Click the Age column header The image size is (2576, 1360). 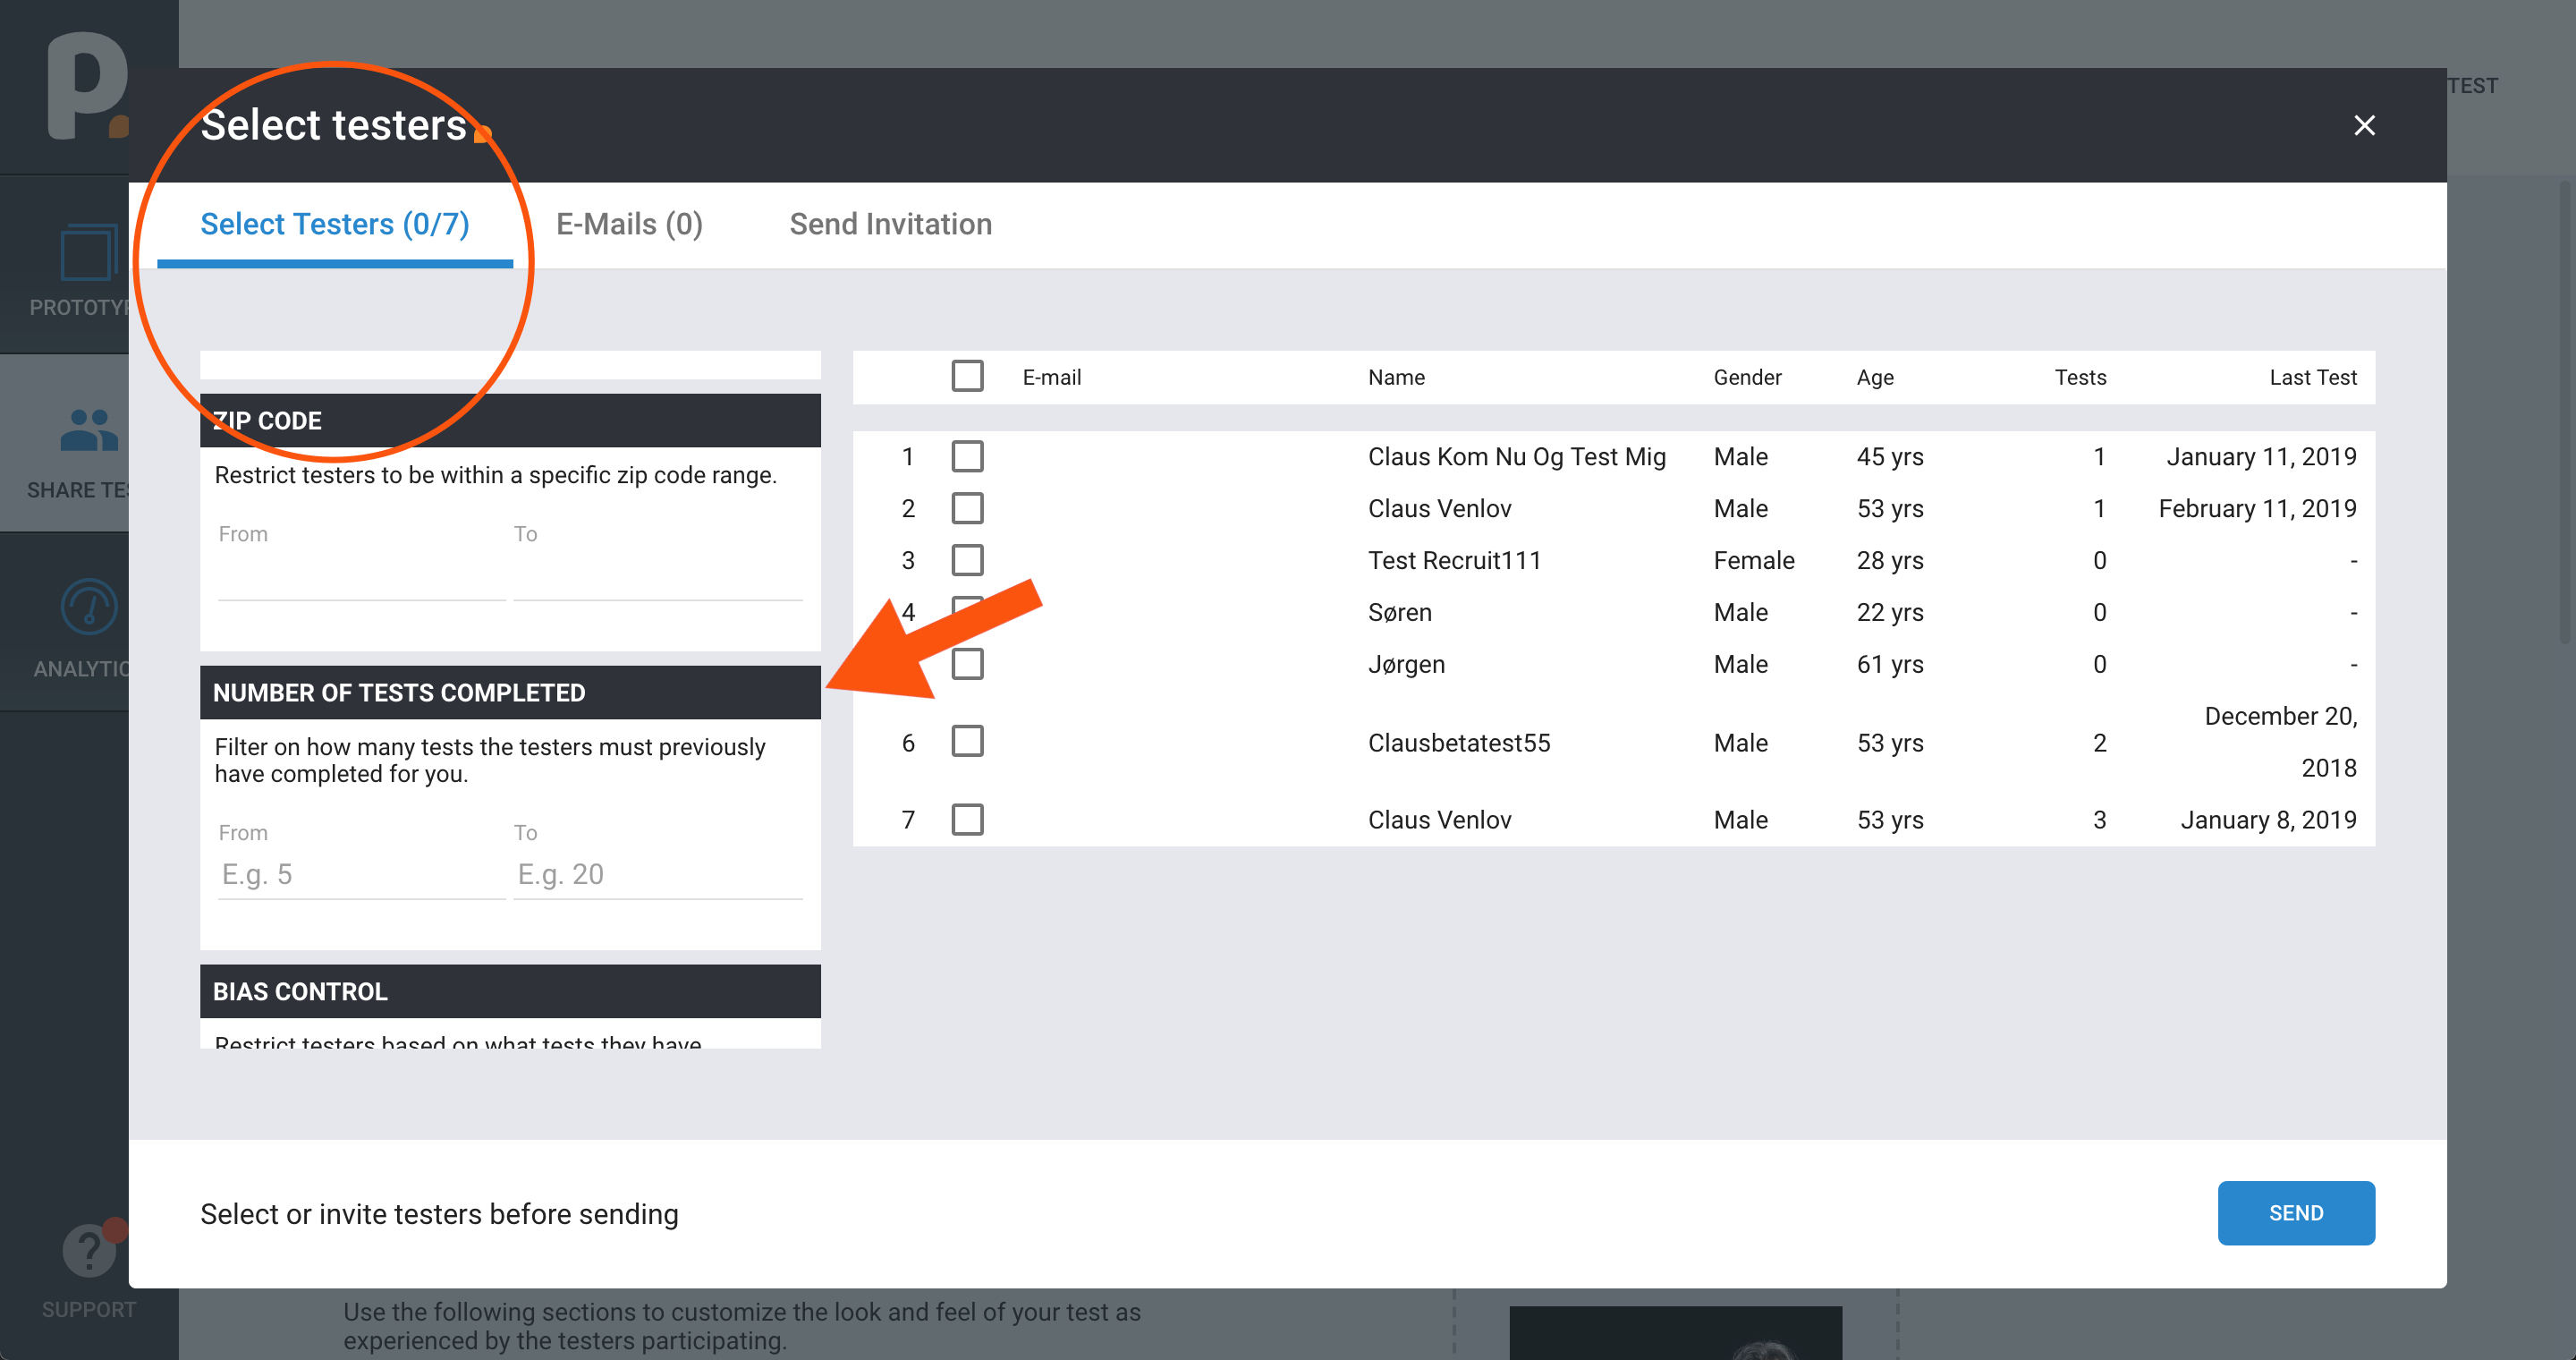1875,377
